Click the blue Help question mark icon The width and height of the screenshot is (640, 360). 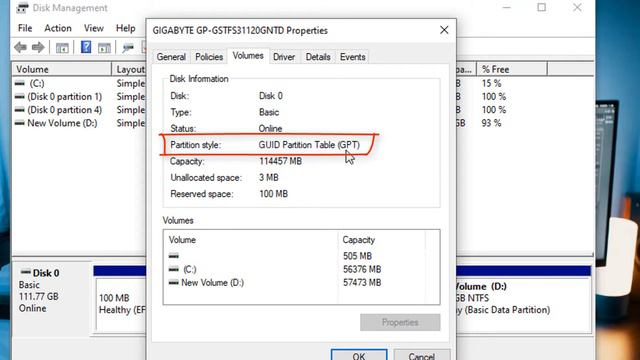[86, 47]
